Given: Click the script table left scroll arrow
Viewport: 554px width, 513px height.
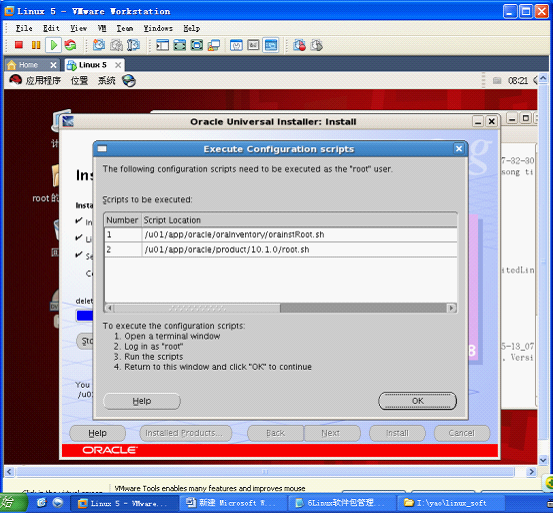Looking at the screenshot, I should pyautogui.click(x=110, y=308).
